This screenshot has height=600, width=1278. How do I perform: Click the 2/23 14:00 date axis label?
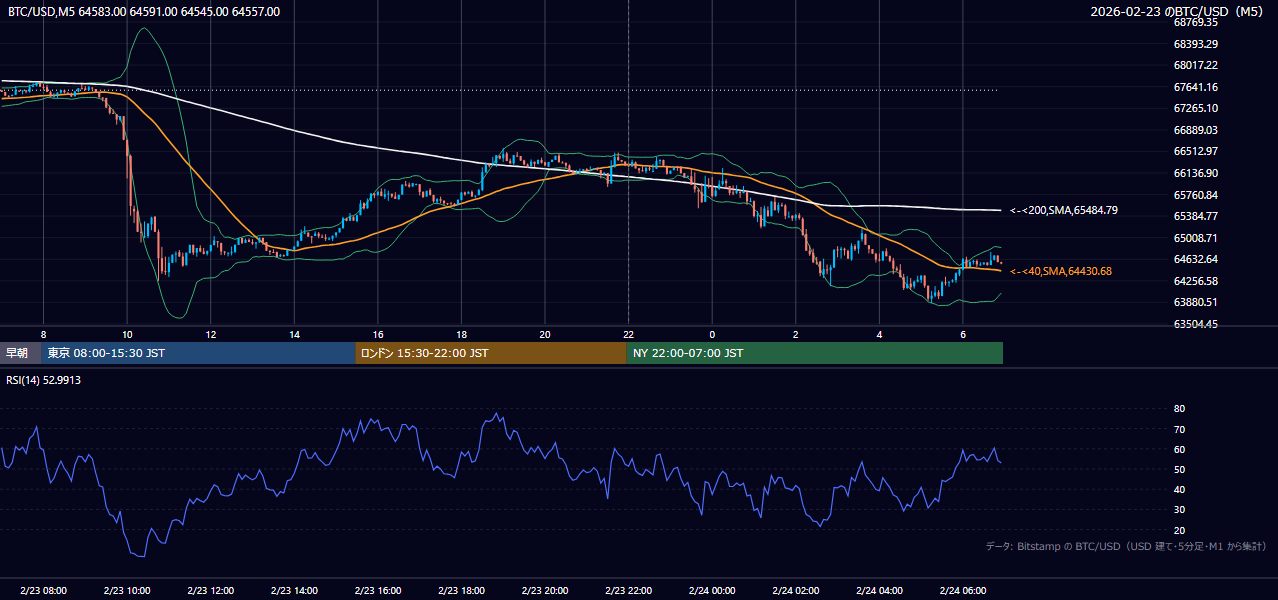pos(294,591)
